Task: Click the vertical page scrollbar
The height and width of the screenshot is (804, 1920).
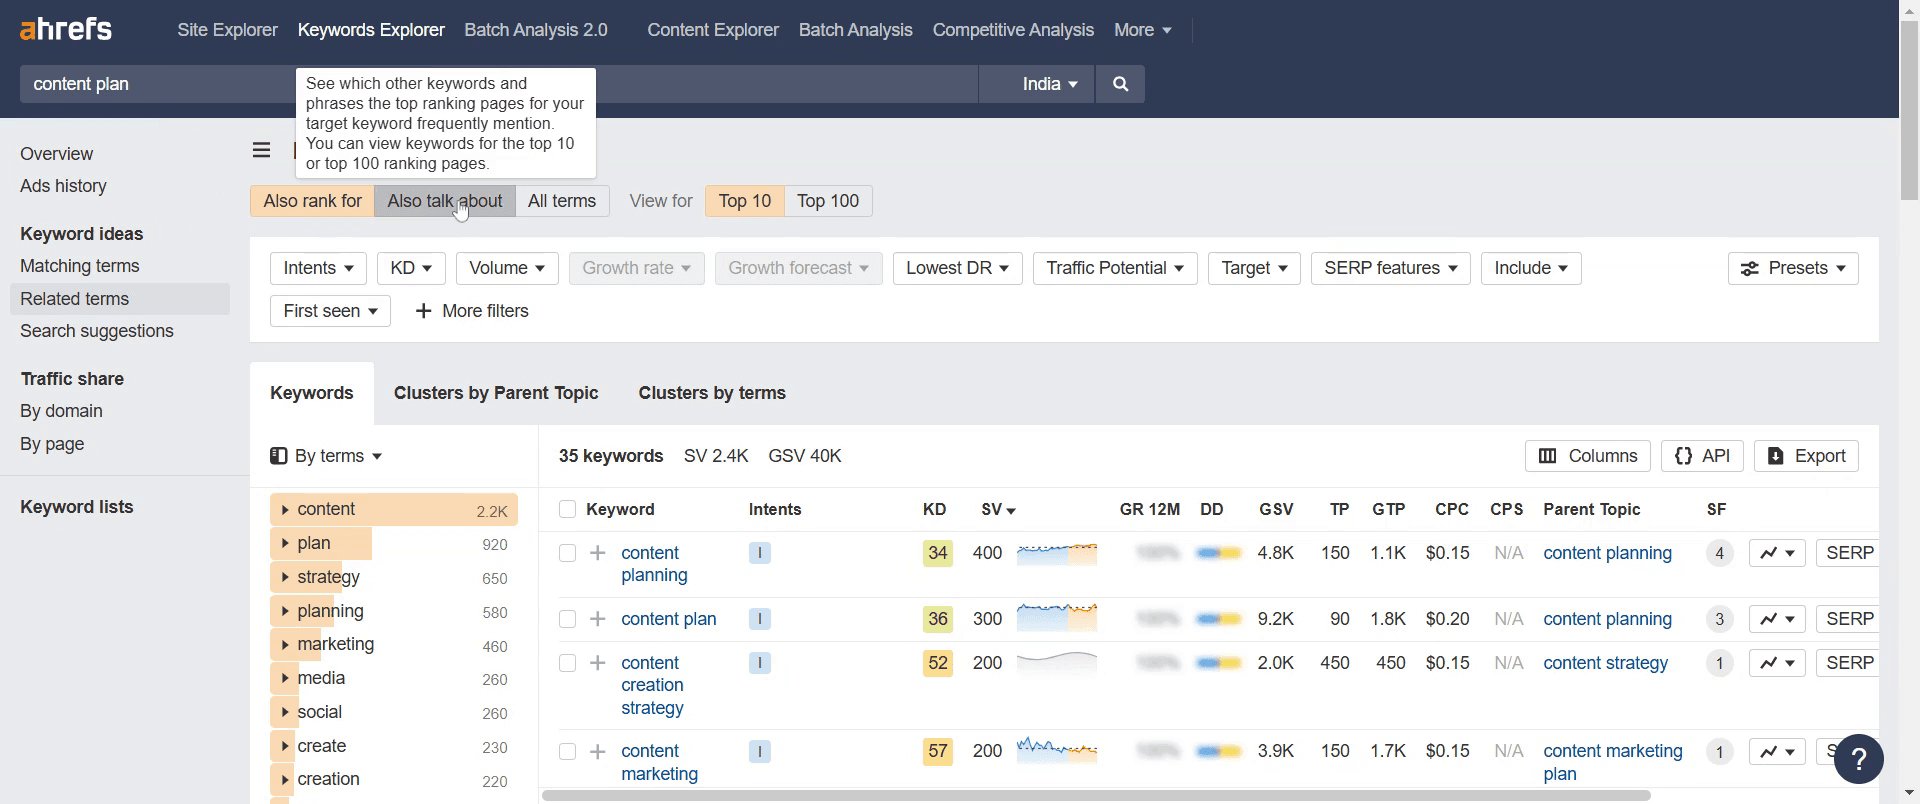Action: click(x=1909, y=110)
